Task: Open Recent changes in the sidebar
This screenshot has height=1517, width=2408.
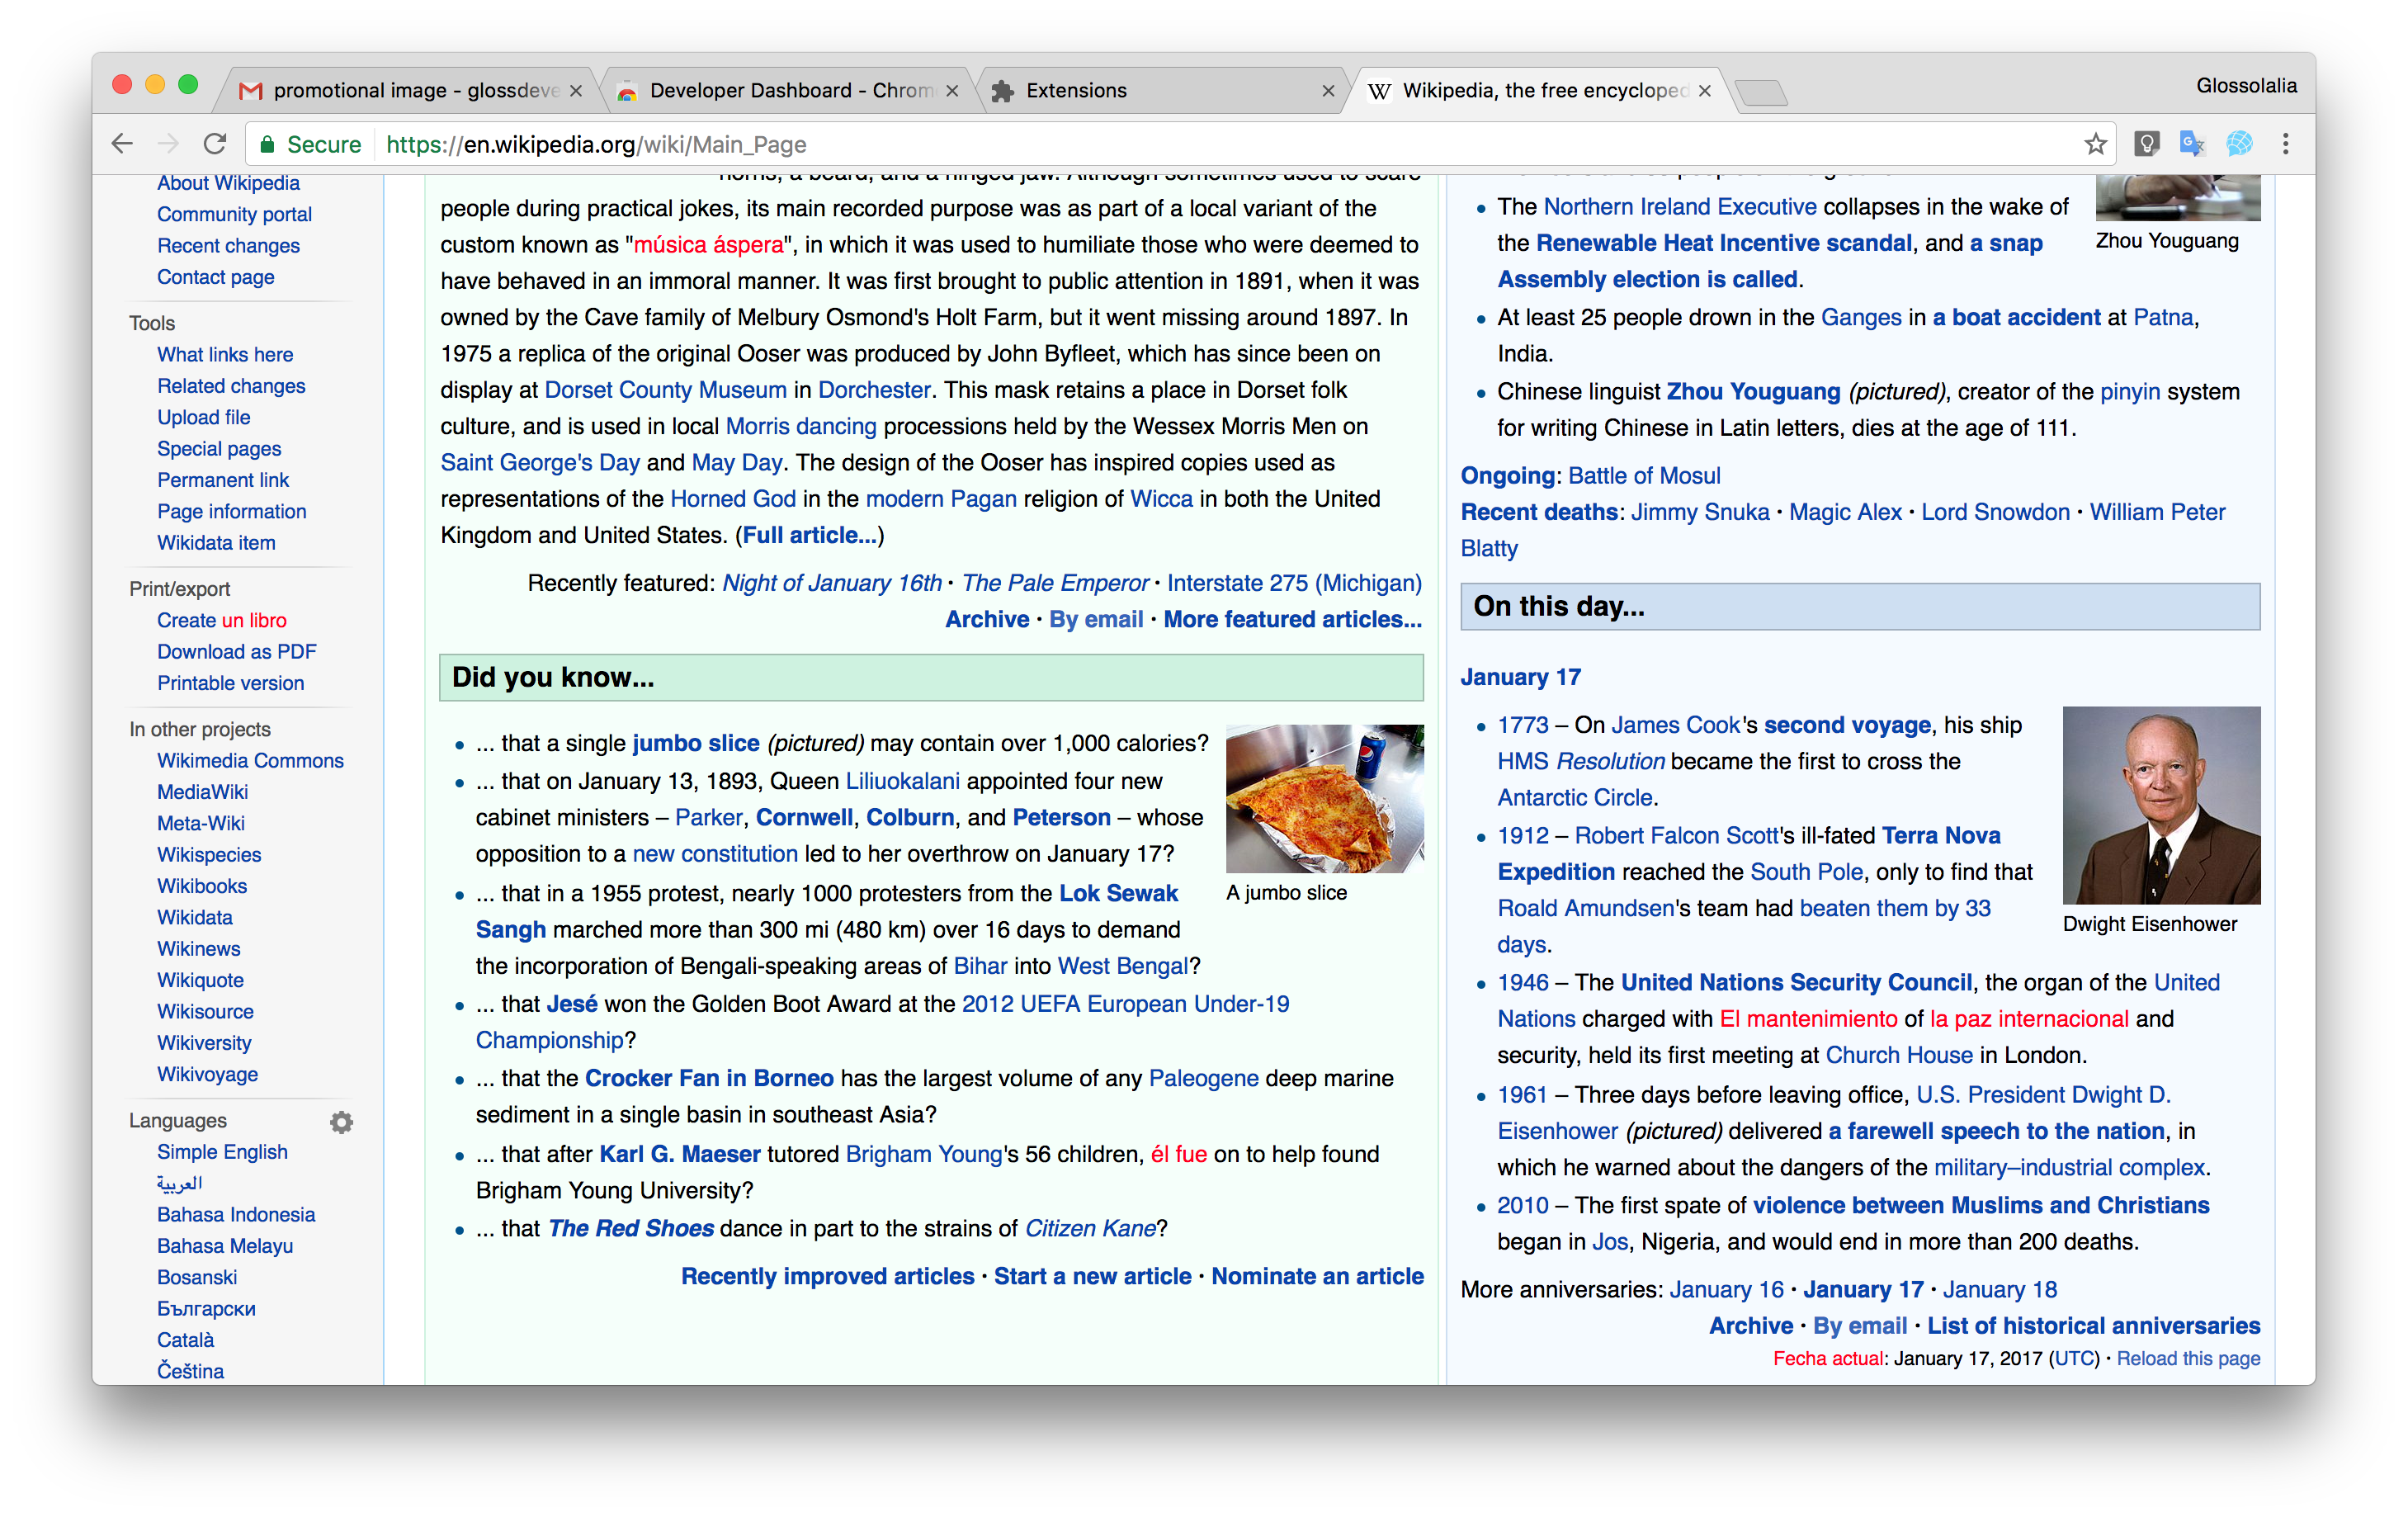Action: [228, 246]
